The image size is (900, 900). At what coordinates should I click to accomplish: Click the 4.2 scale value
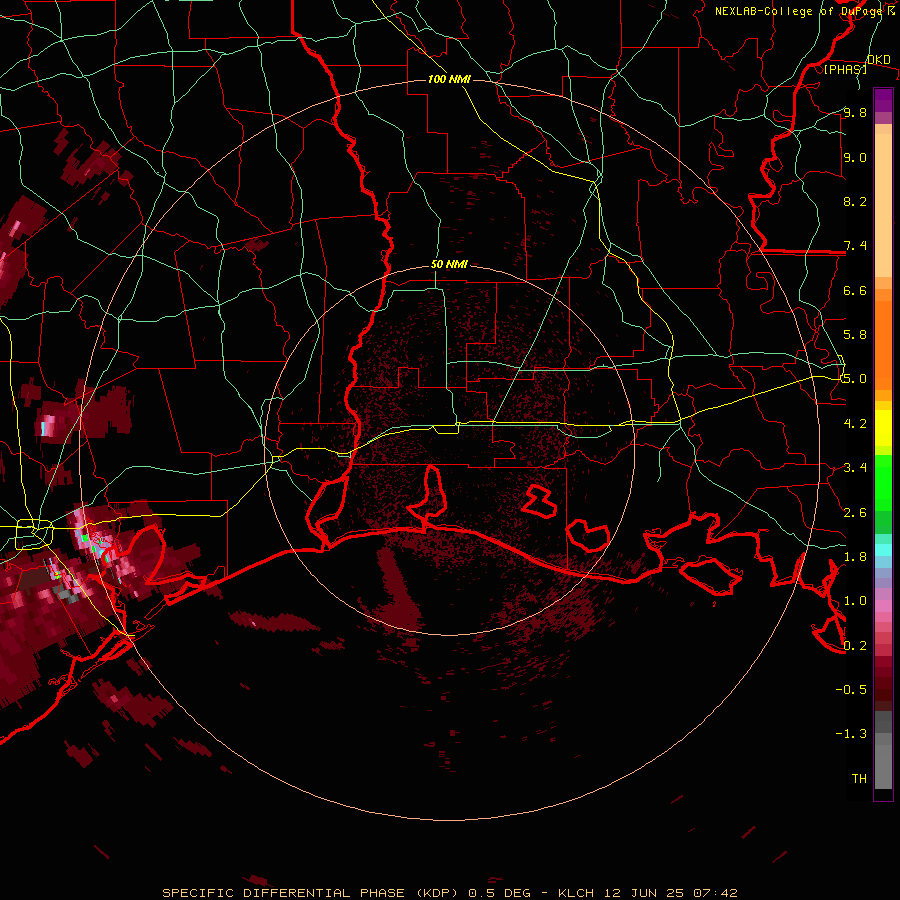click(x=855, y=424)
